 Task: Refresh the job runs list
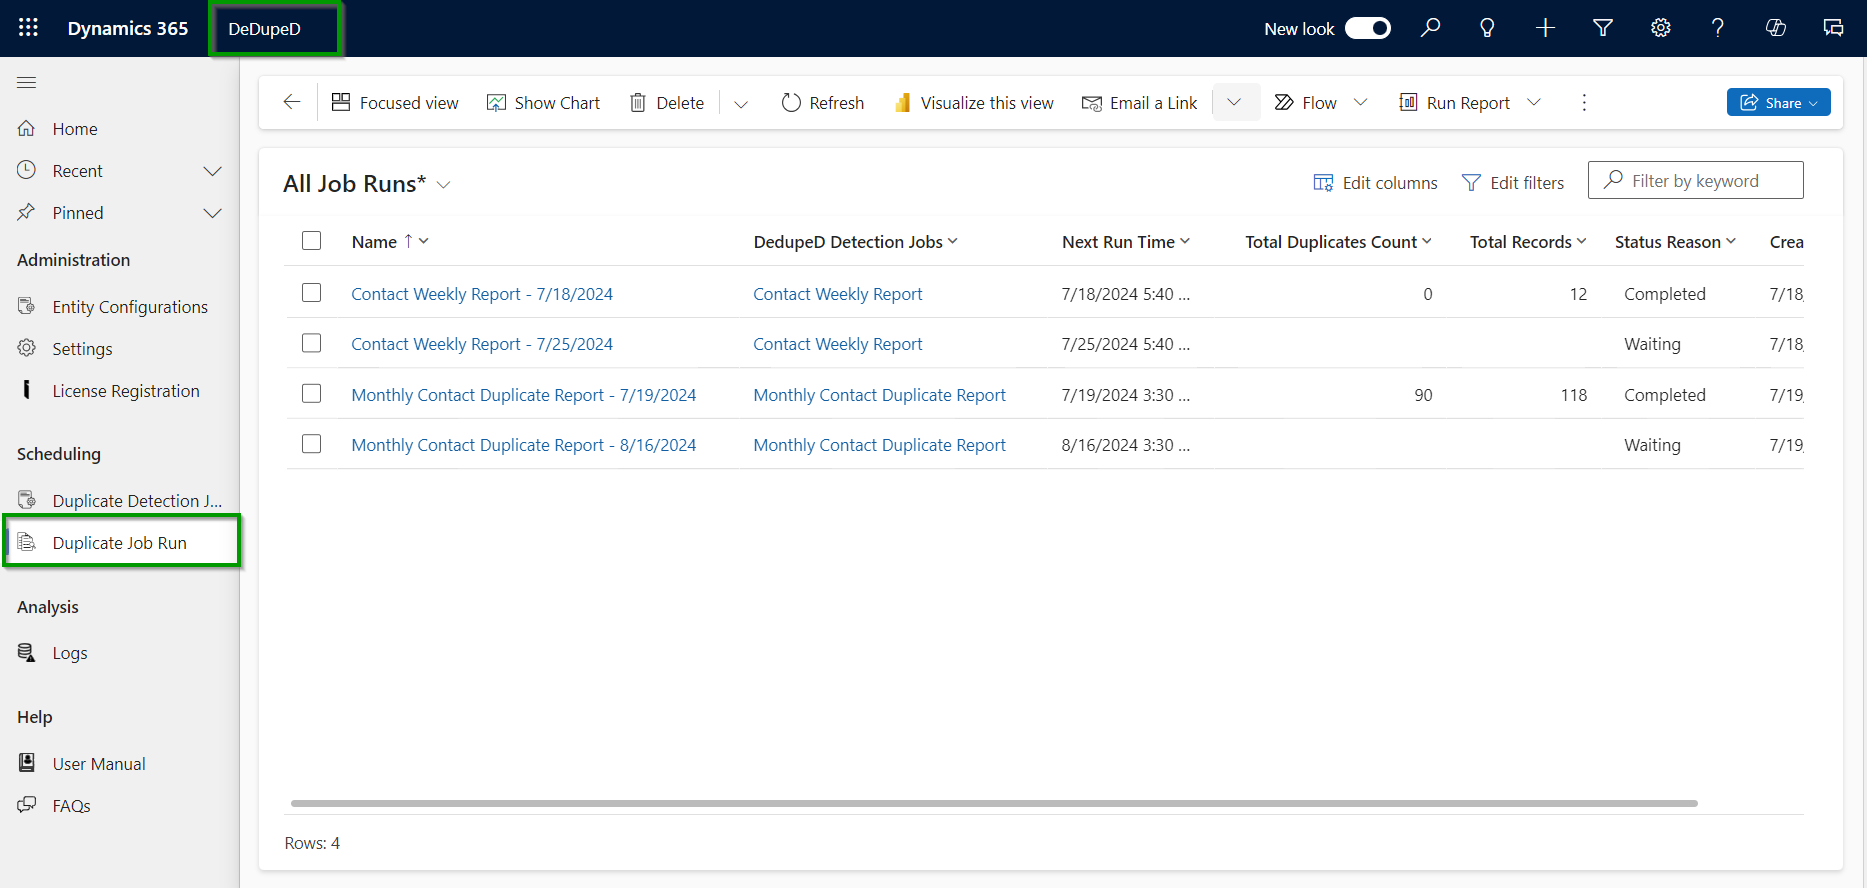pos(823,102)
